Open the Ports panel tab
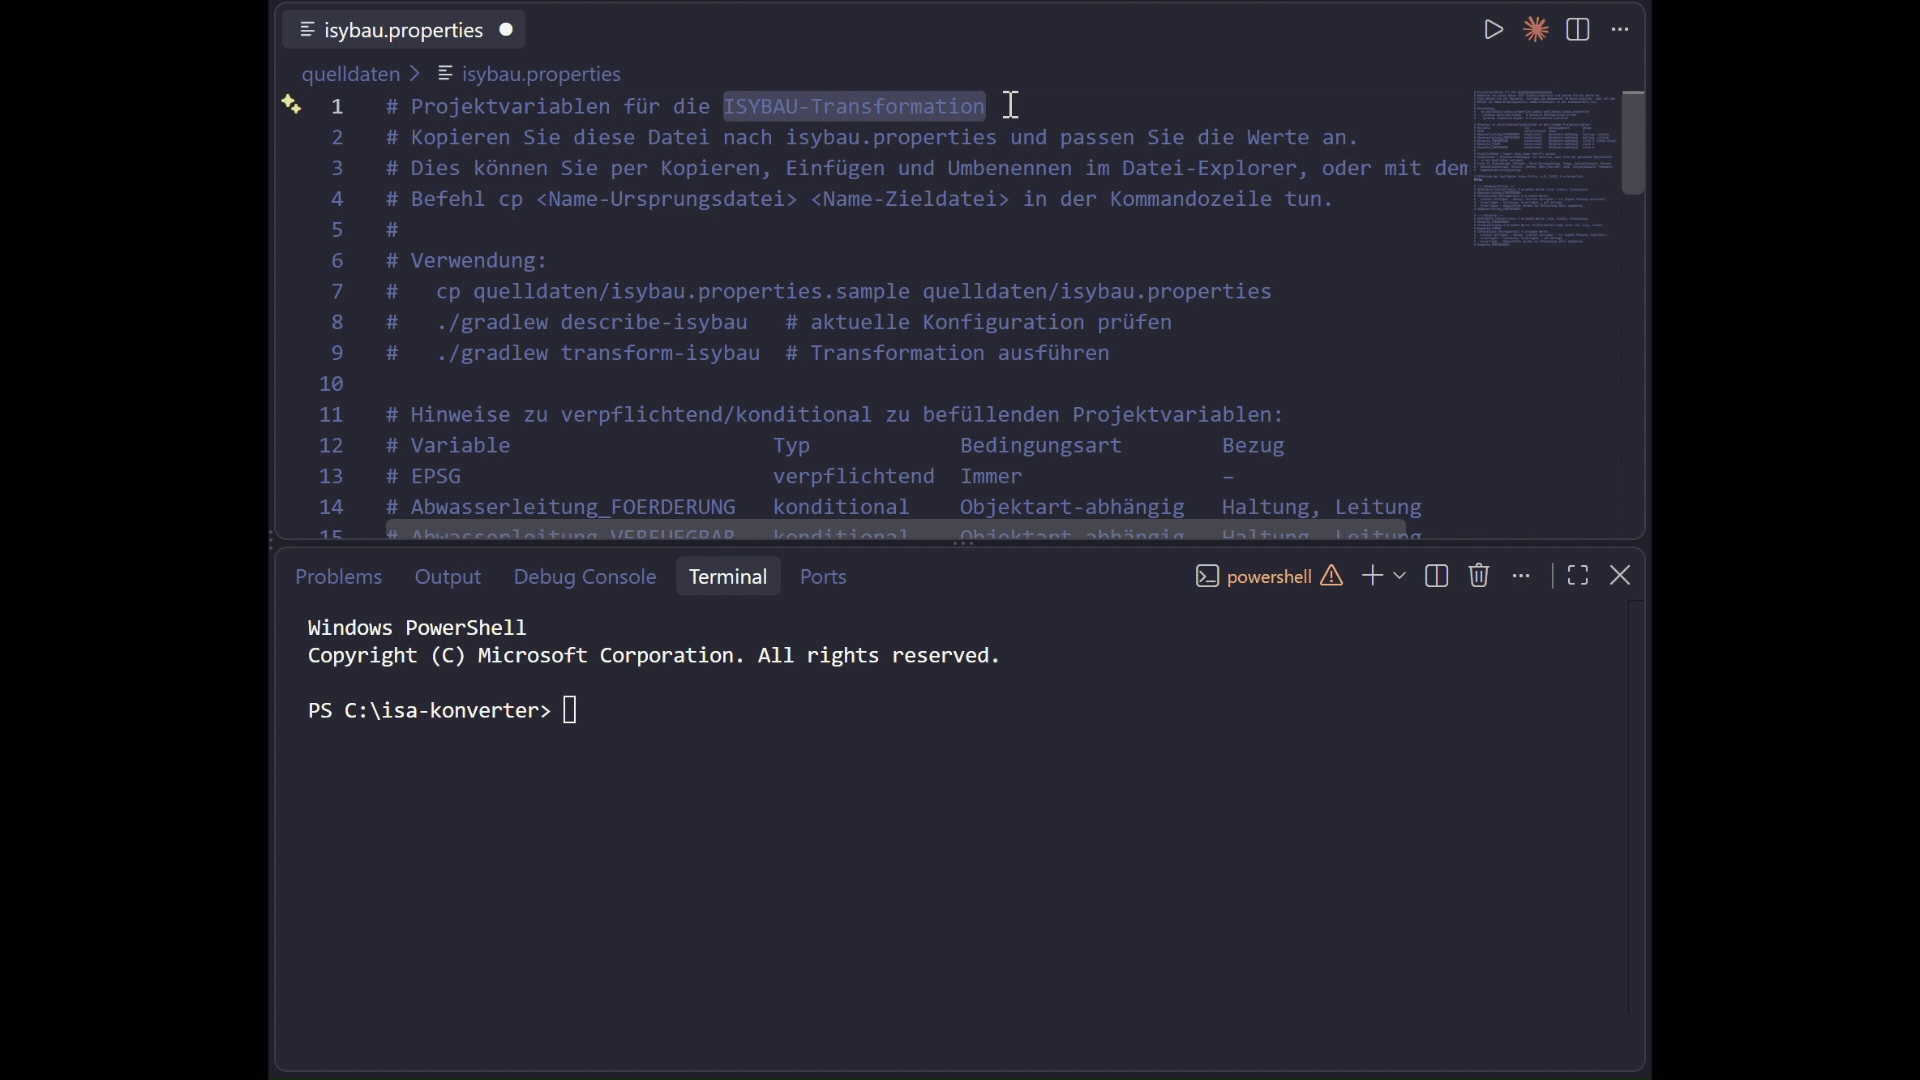This screenshot has width=1920, height=1080. point(823,577)
